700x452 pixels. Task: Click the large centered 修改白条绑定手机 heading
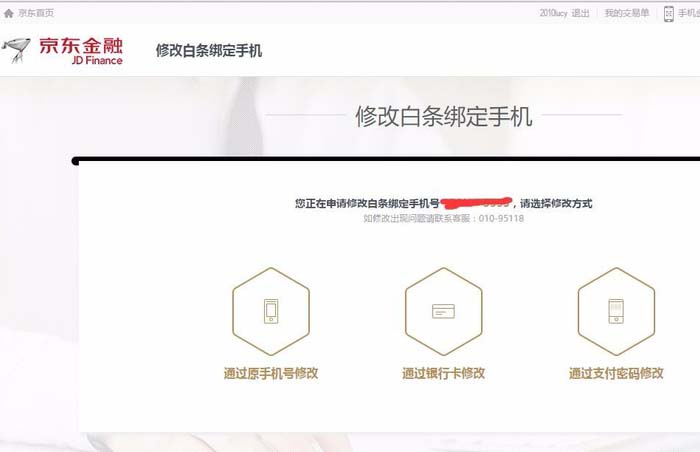(x=444, y=116)
